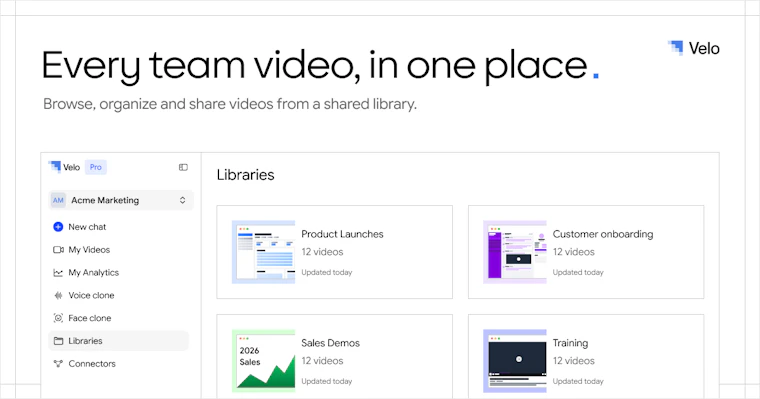The width and height of the screenshot is (760, 399).
Task: Click the Connectors nodes icon
Action: (58, 364)
